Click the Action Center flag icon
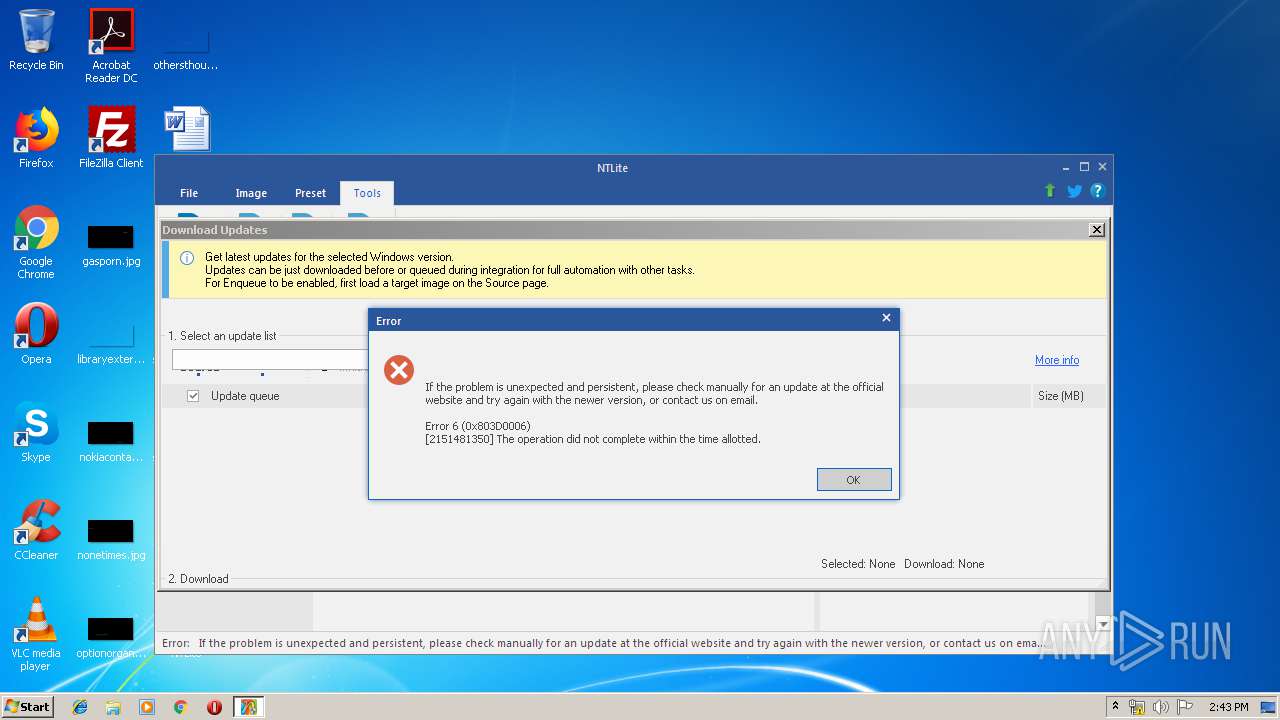The width and height of the screenshot is (1280, 720). pos(1183,707)
